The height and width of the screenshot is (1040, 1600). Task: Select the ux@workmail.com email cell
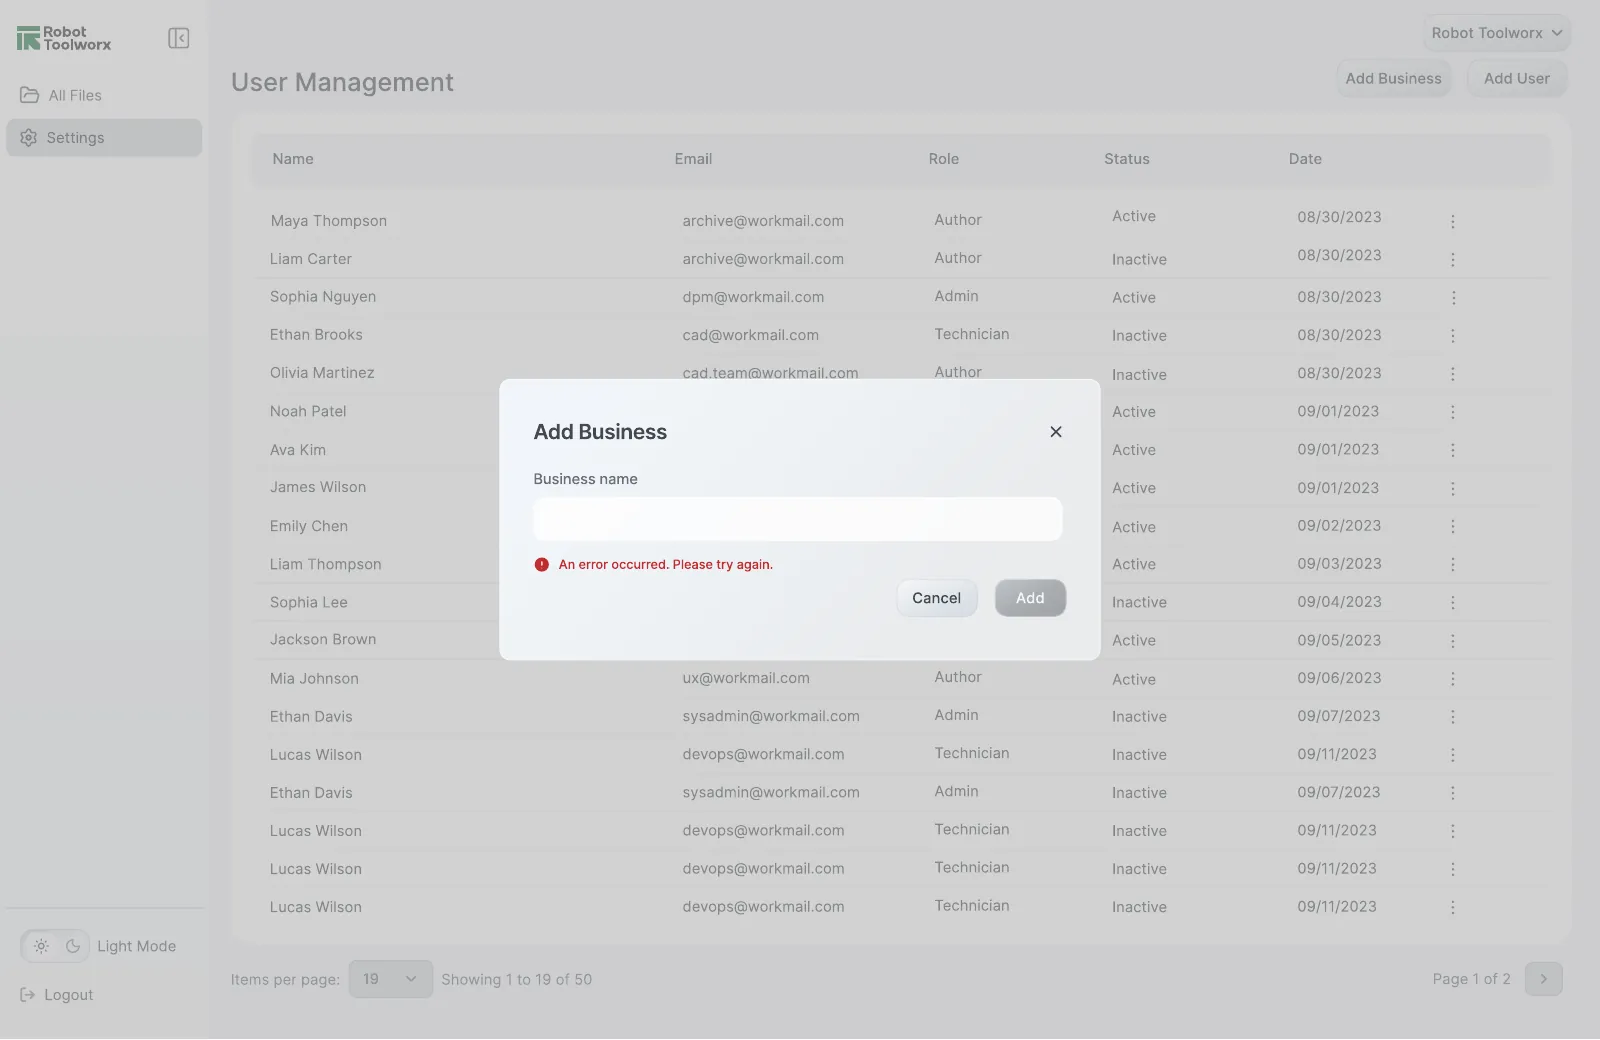pos(746,678)
